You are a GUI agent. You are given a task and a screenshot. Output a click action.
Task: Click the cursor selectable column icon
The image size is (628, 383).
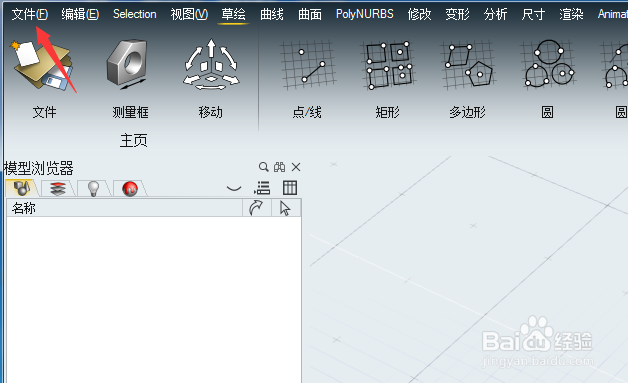tap(286, 208)
